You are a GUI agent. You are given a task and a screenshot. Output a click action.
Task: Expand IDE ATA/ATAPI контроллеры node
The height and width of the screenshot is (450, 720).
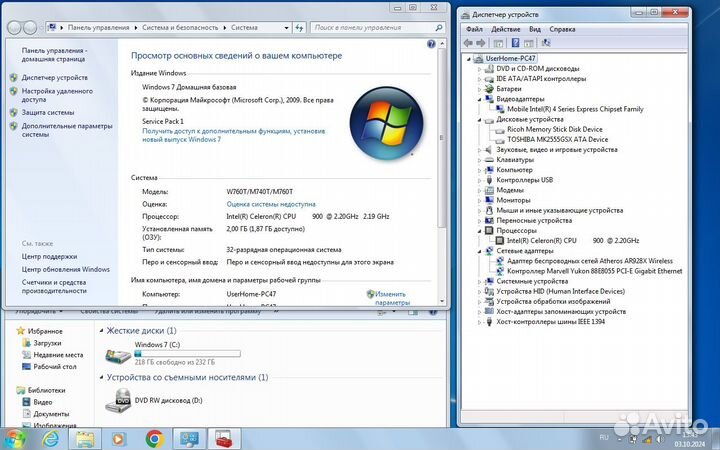point(479,79)
